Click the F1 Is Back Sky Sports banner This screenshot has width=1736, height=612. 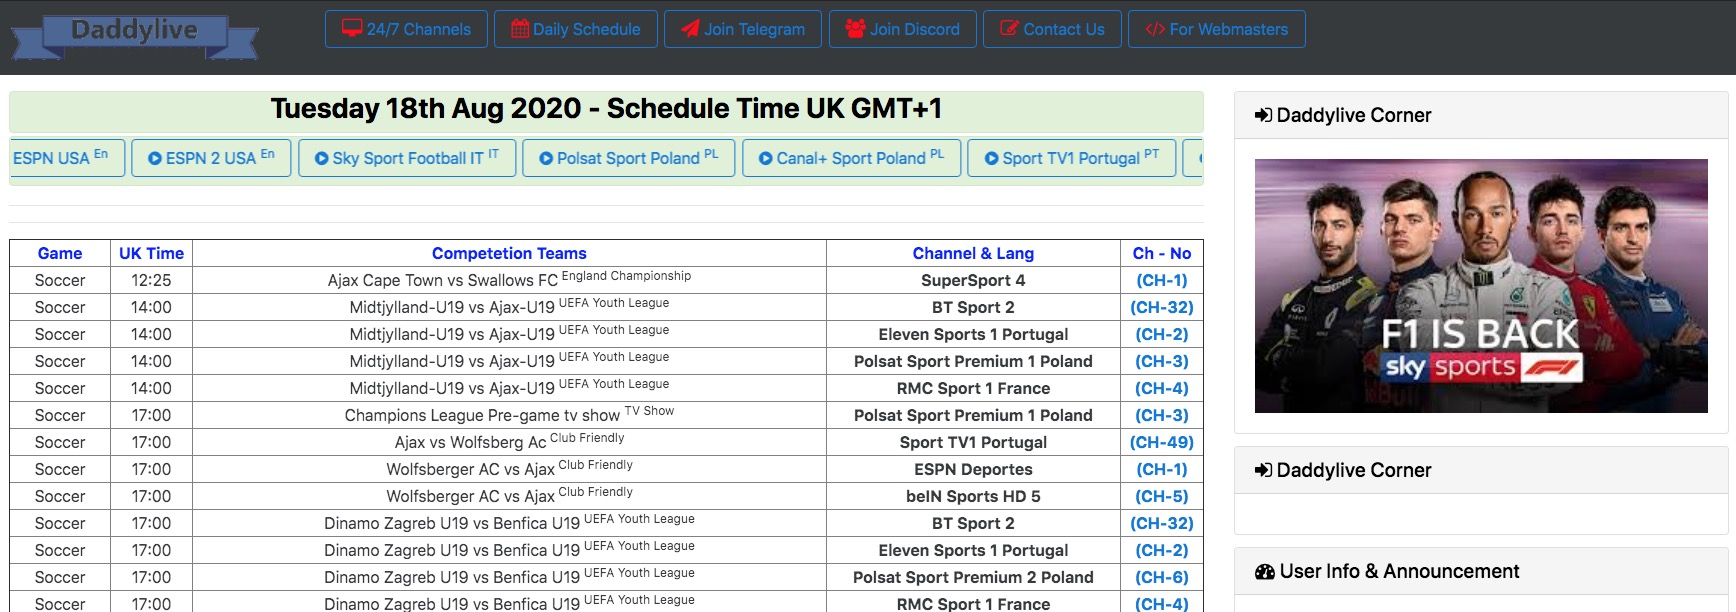[1480, 286]
